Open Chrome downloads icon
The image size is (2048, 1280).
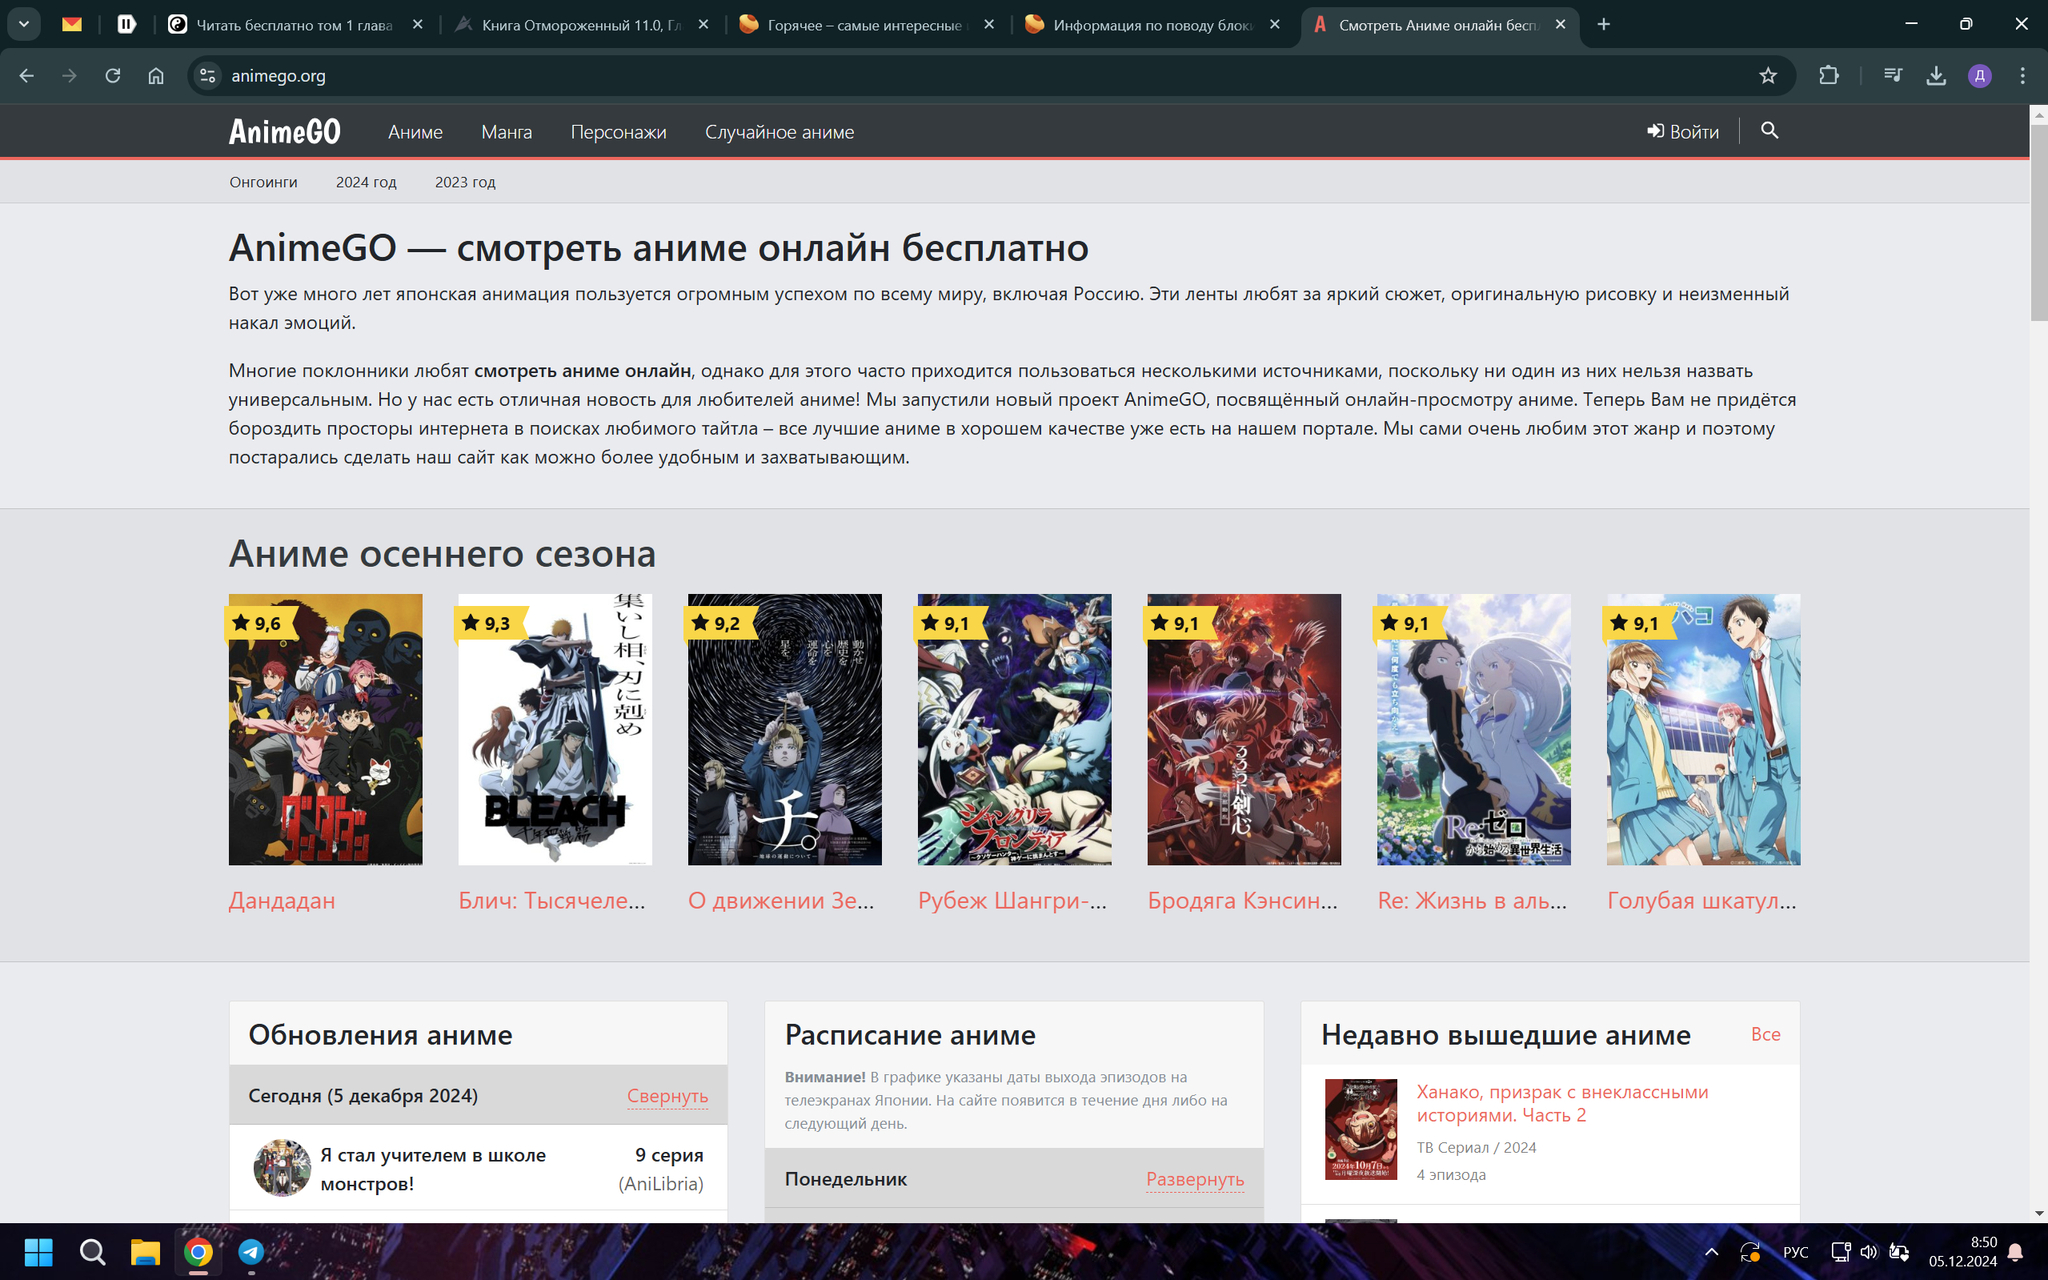pyautogui.click(x=1936, y=76)
